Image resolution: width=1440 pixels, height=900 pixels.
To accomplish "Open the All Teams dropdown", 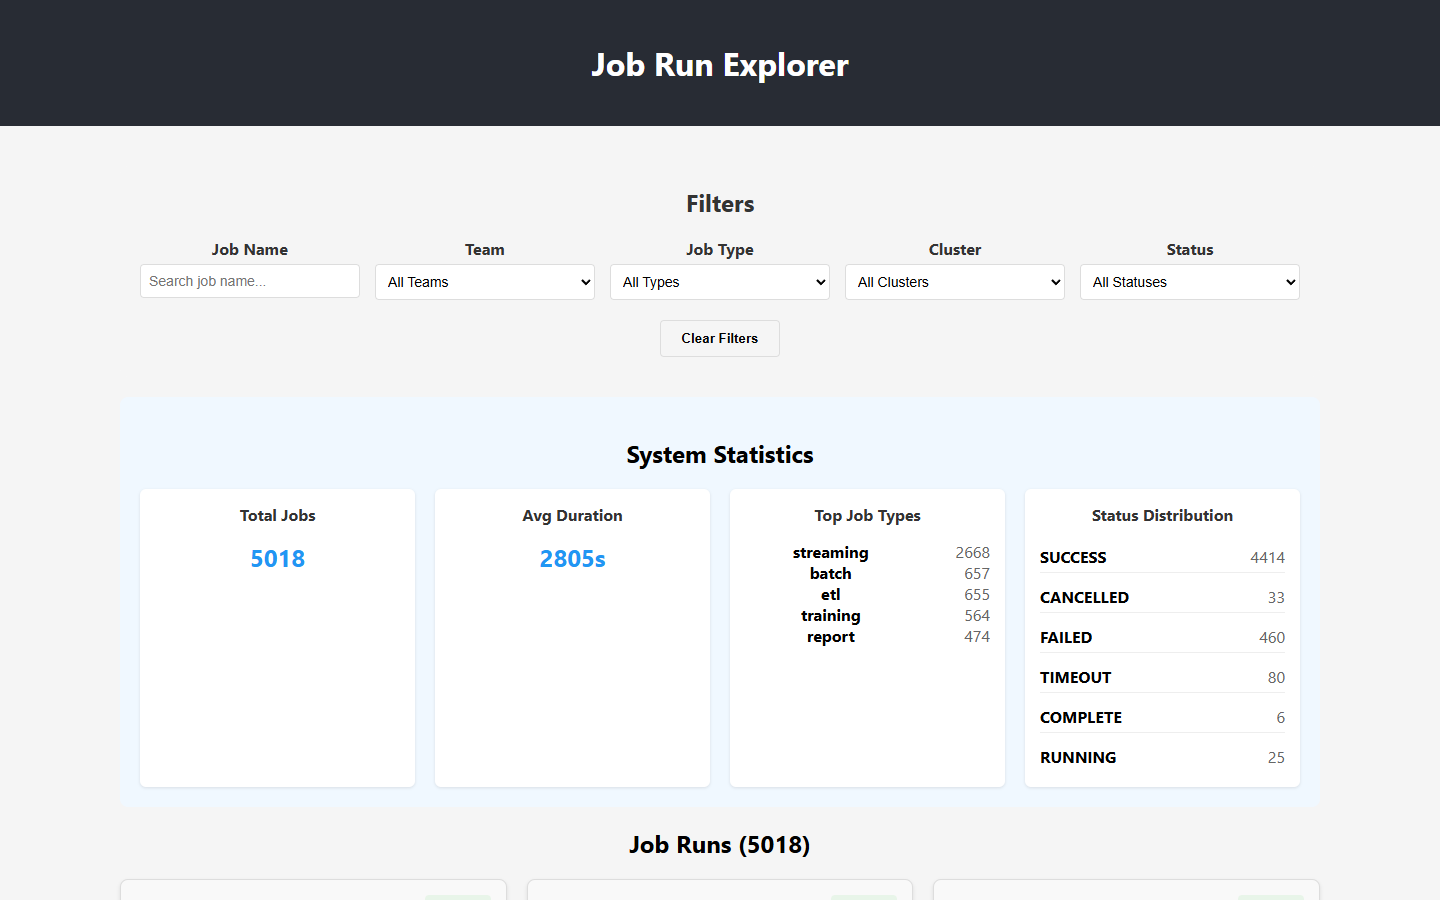I will [485, 282].
